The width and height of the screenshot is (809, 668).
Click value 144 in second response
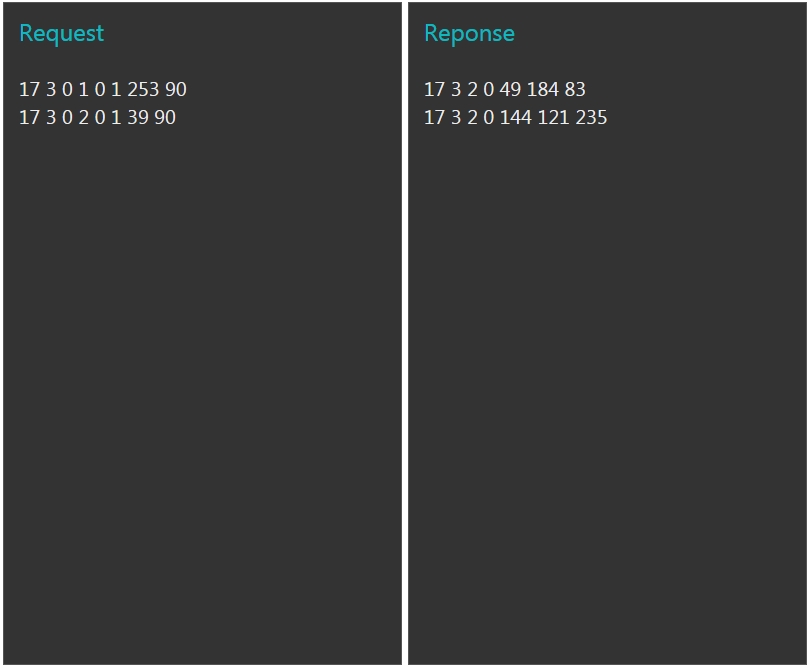coord(515,118)
